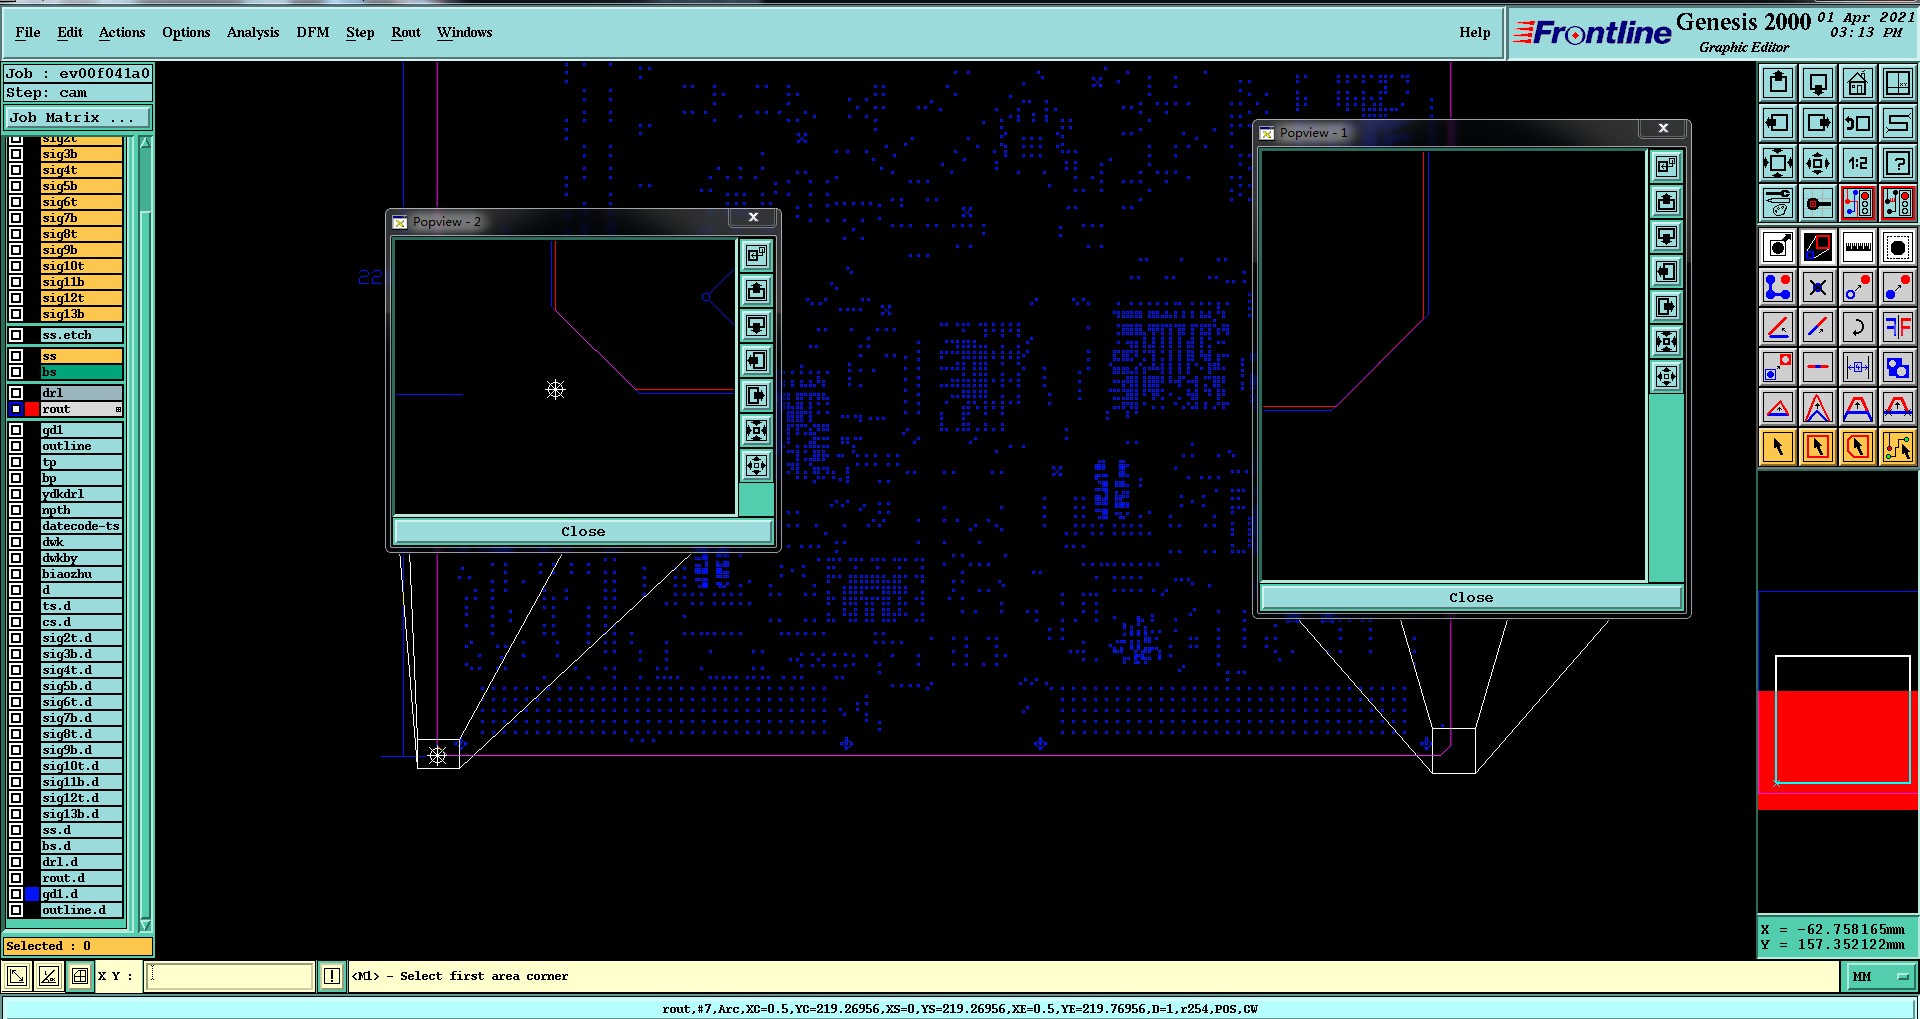The width and height of the screenshot is (1920, 1019).
Task: Open the Windows menu
Action: coord(465,32)
